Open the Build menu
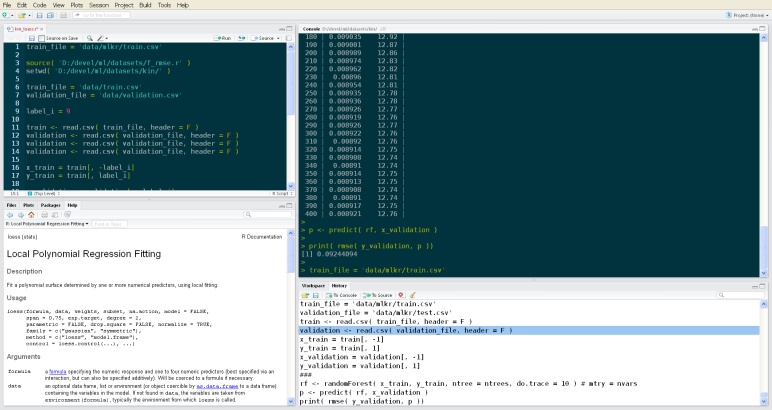772x410 pixels. point(145,5)
